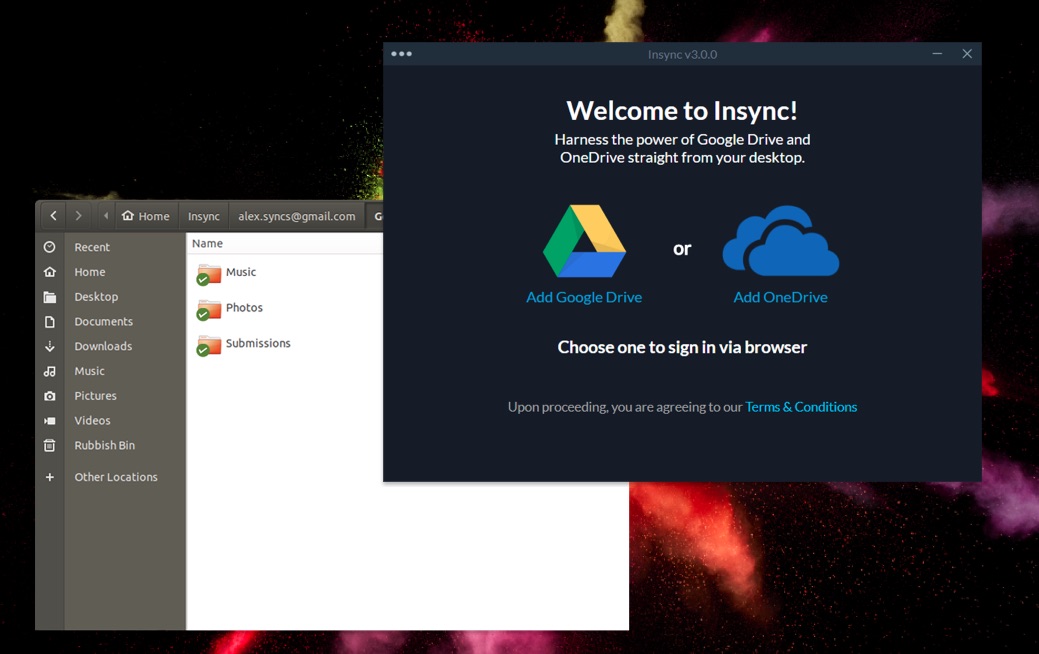Click the Google Drive logo icon
This screenshot has width=1039, height=654.
click(x=584, y=242)
